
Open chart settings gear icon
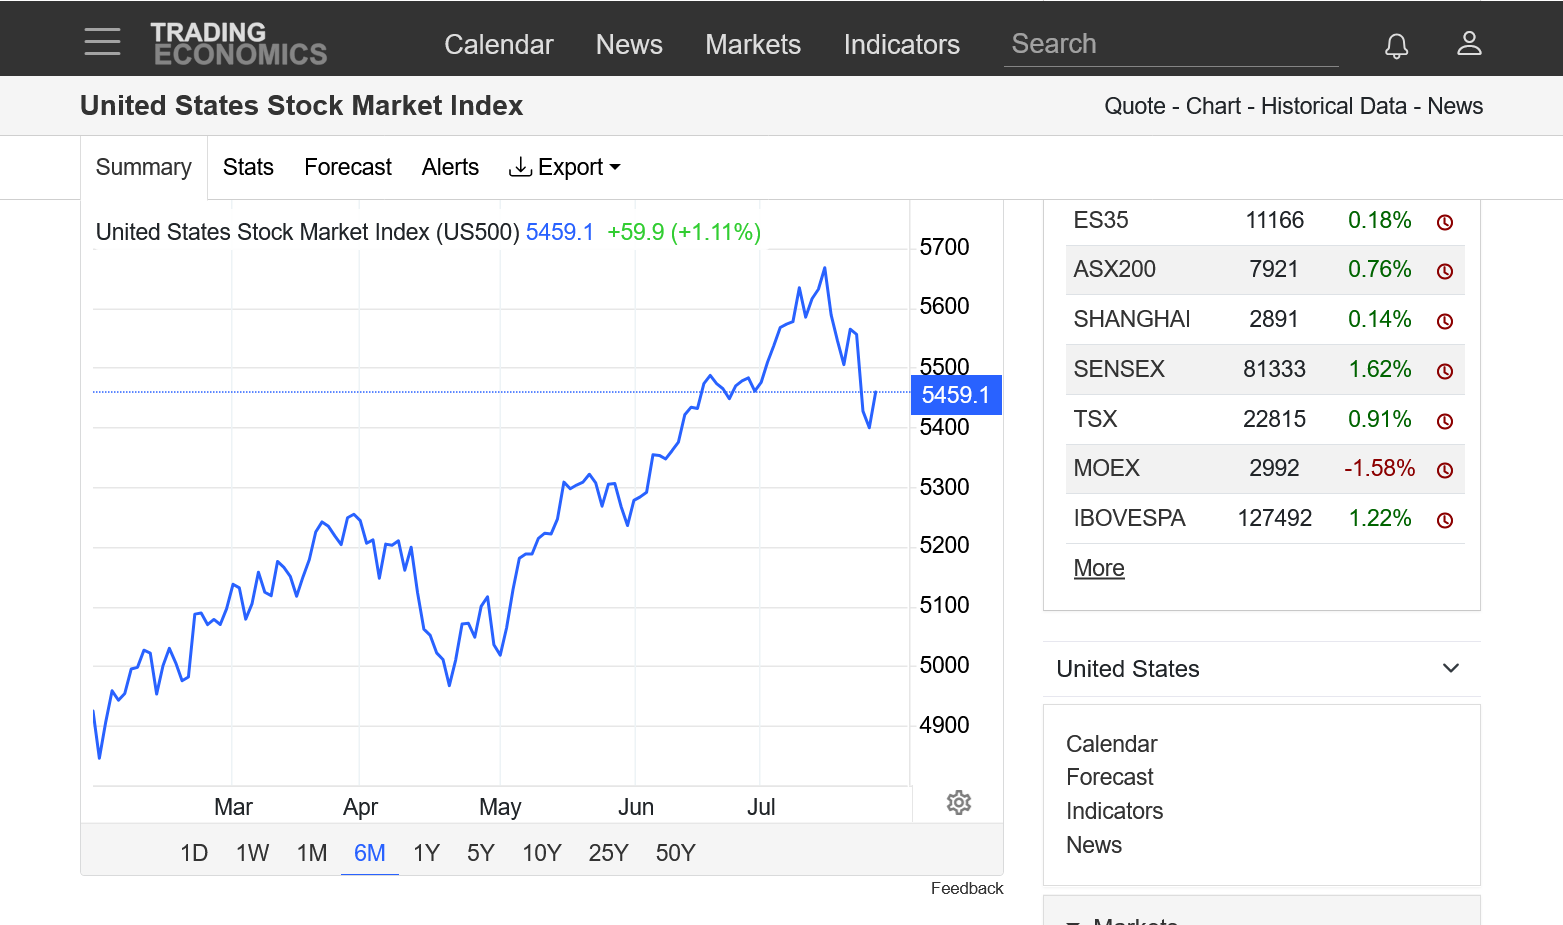point(958,802)
